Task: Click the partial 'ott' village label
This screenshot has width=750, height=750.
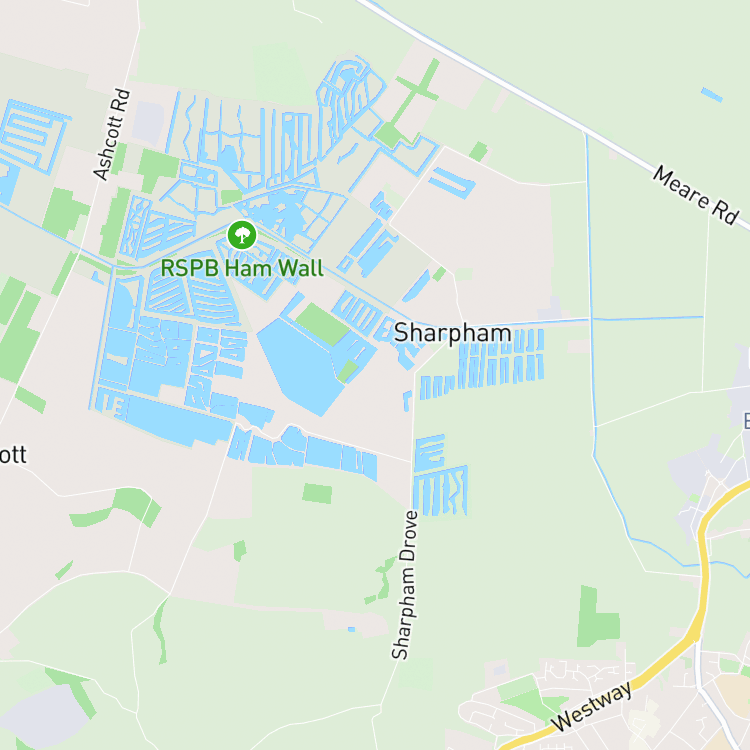Action: tap(13, 455)
